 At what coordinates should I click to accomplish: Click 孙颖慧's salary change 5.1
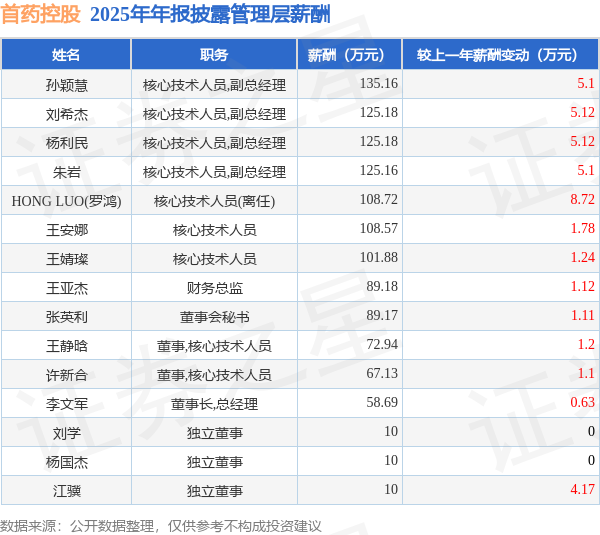(x=586, y=83)
